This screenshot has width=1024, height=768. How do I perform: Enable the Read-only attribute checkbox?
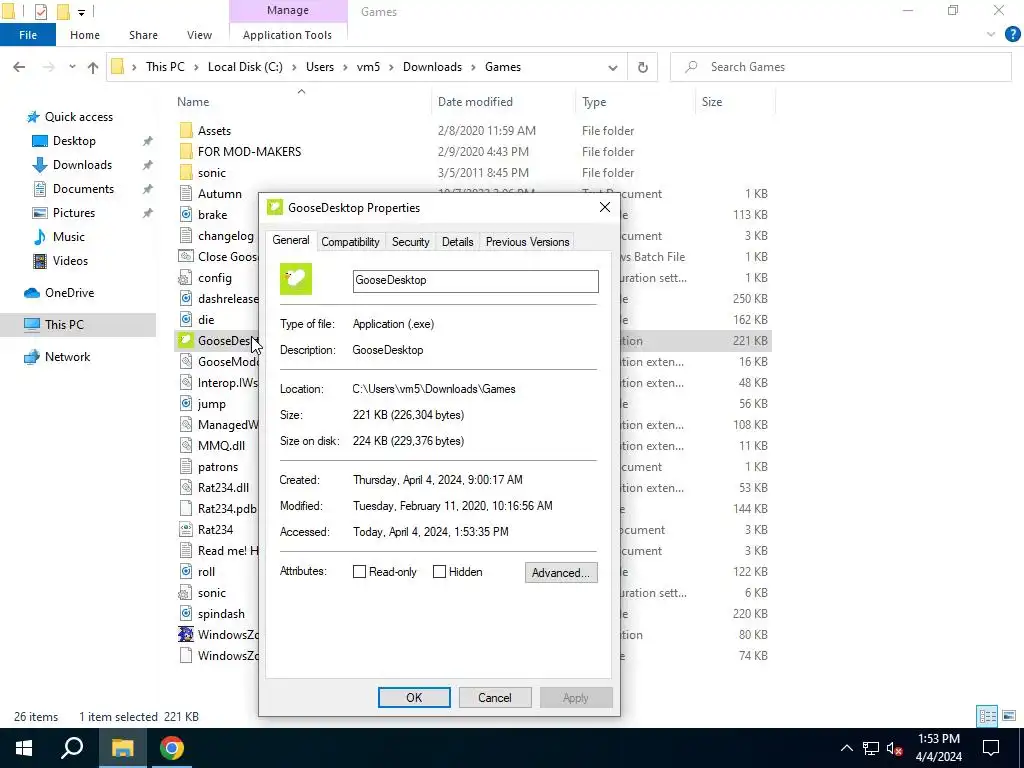pyautogui.click(x=359, y=571)
